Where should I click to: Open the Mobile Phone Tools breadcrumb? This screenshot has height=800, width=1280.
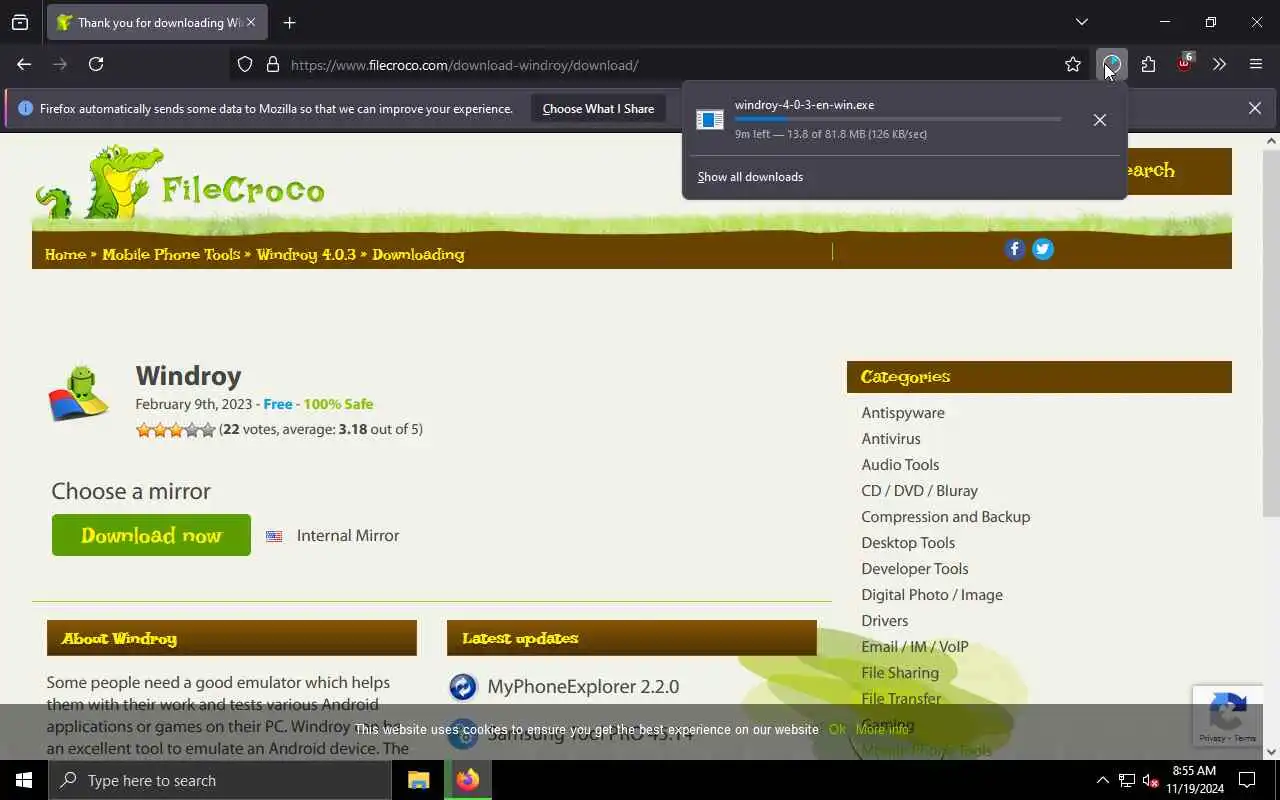coord(171,254)
